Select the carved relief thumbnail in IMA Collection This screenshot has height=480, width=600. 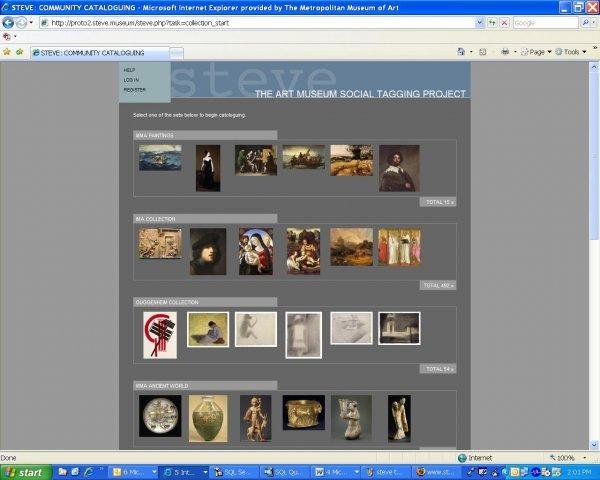coord(160,243)
